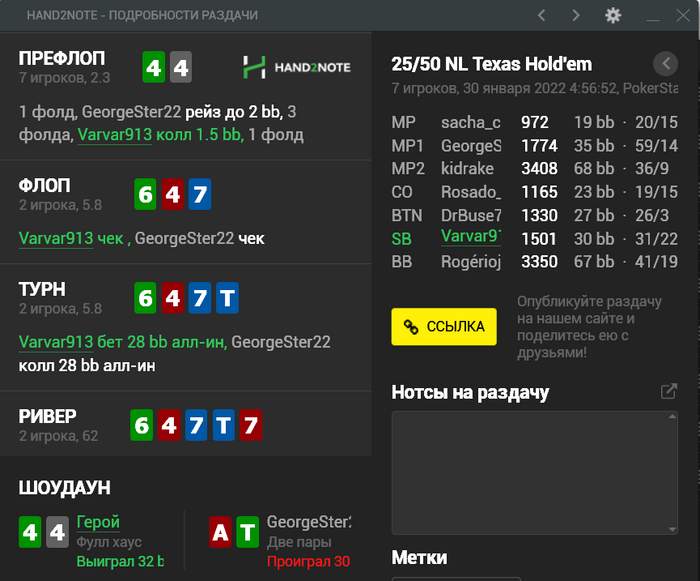Click GeorgeSter22 name in turn action
700x581 pixels.
click(x=281, y=342)
